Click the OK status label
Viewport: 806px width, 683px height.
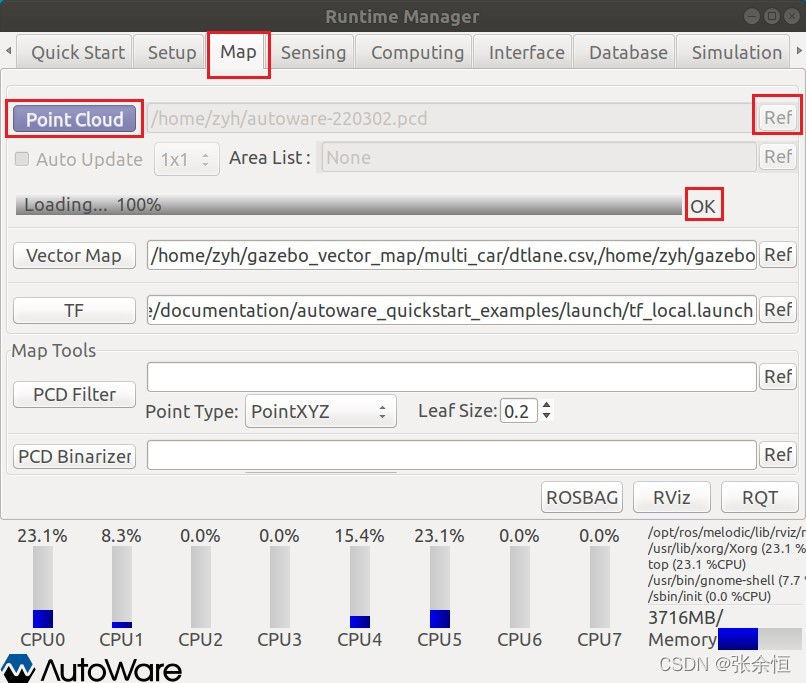703,206
